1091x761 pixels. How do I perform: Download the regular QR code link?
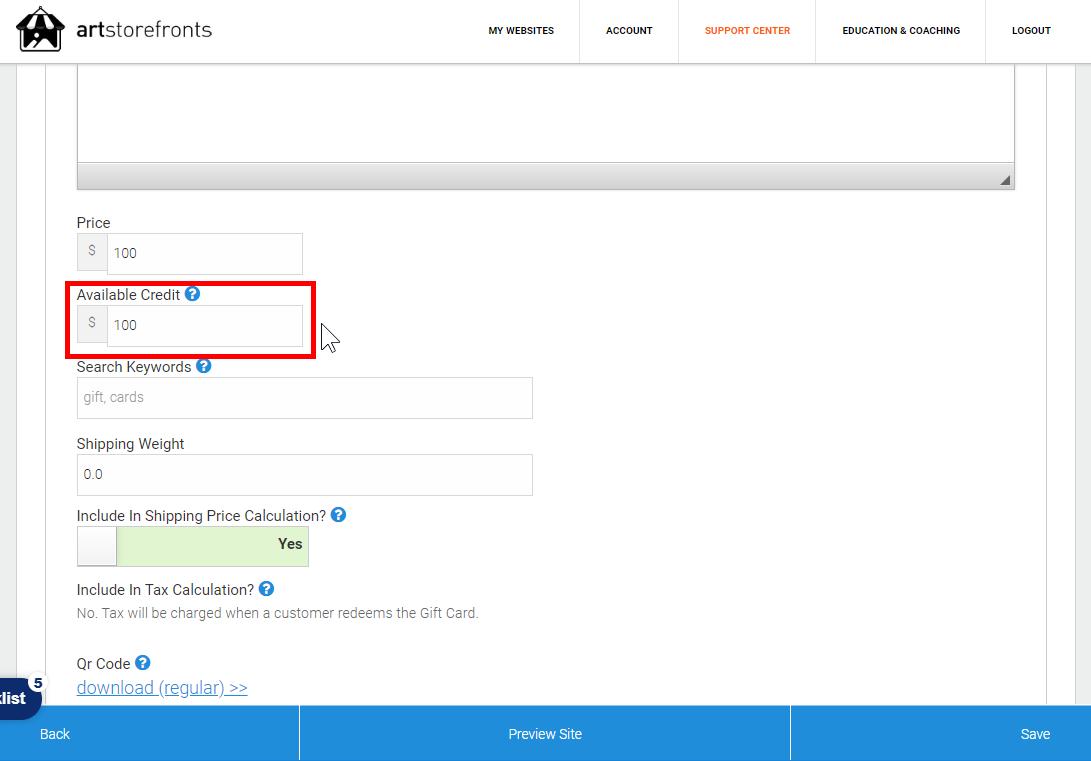pos(162,688)
